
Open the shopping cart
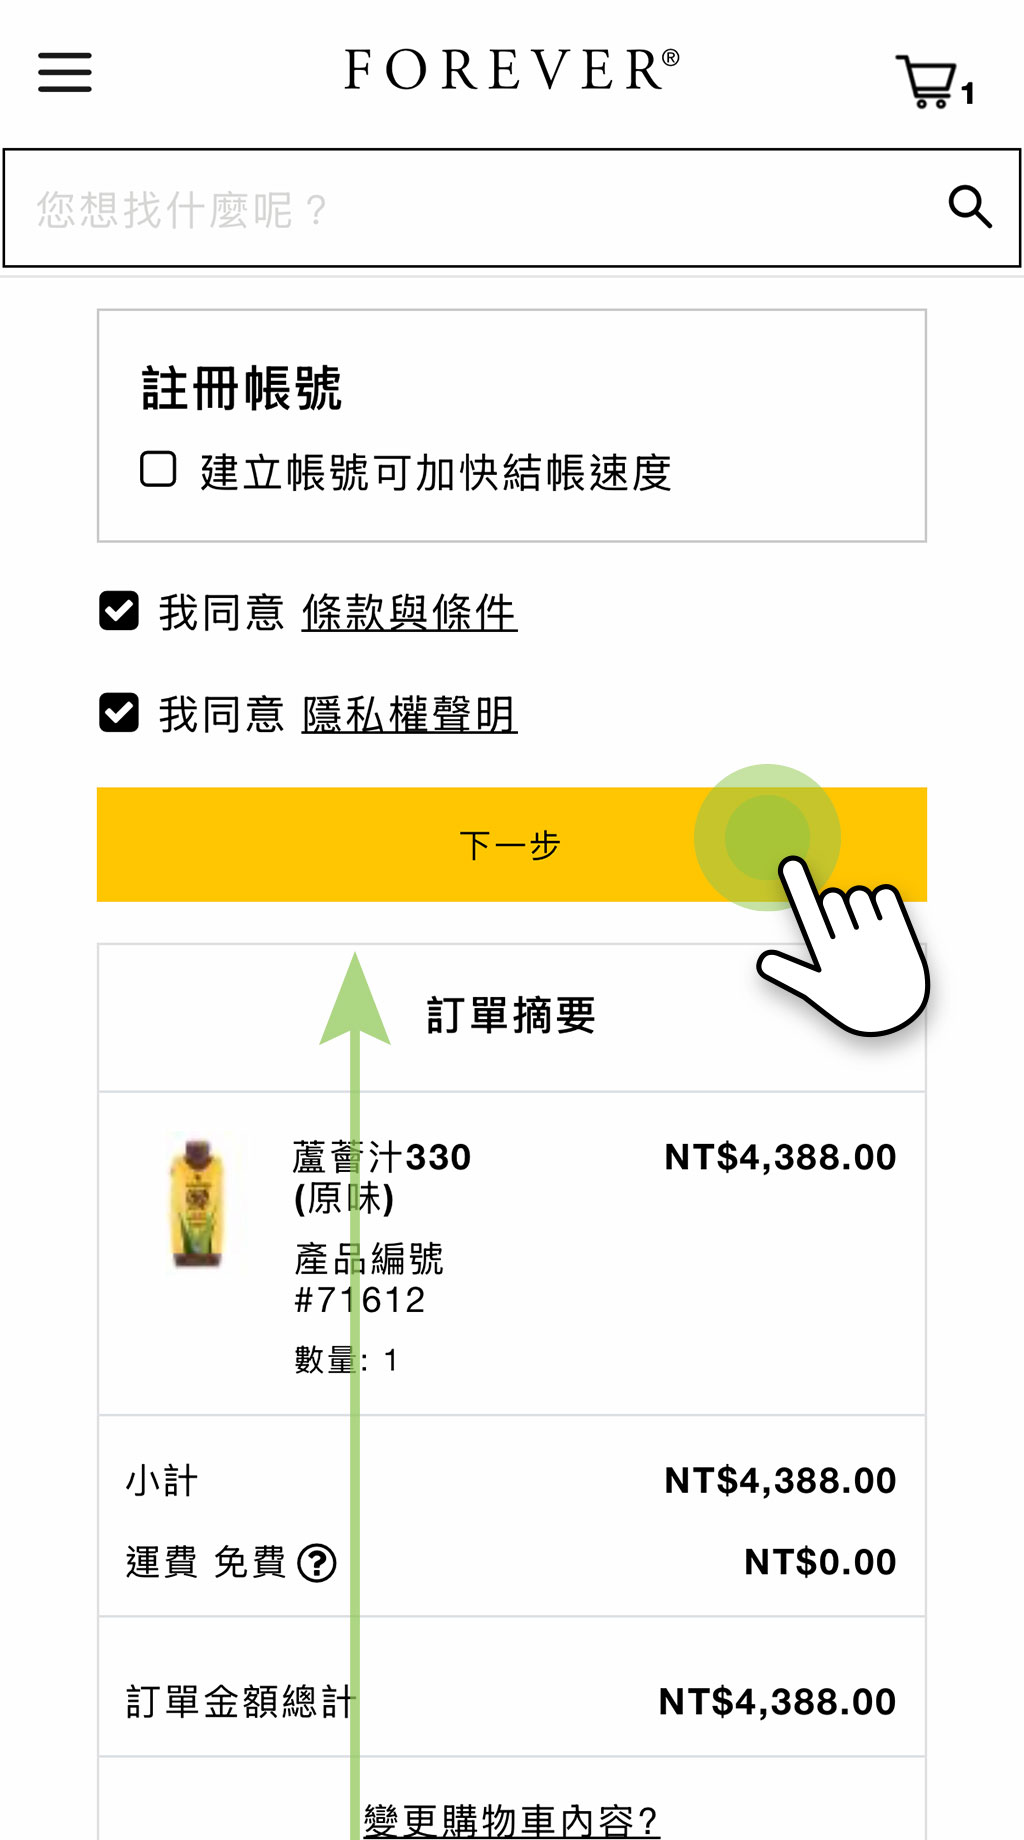tap(927, 80)
